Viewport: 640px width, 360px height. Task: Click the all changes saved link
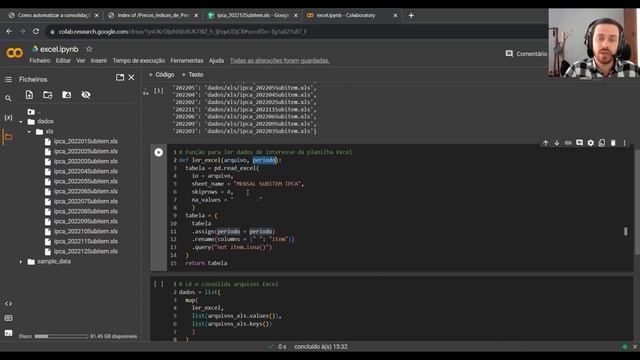(280, 60)
